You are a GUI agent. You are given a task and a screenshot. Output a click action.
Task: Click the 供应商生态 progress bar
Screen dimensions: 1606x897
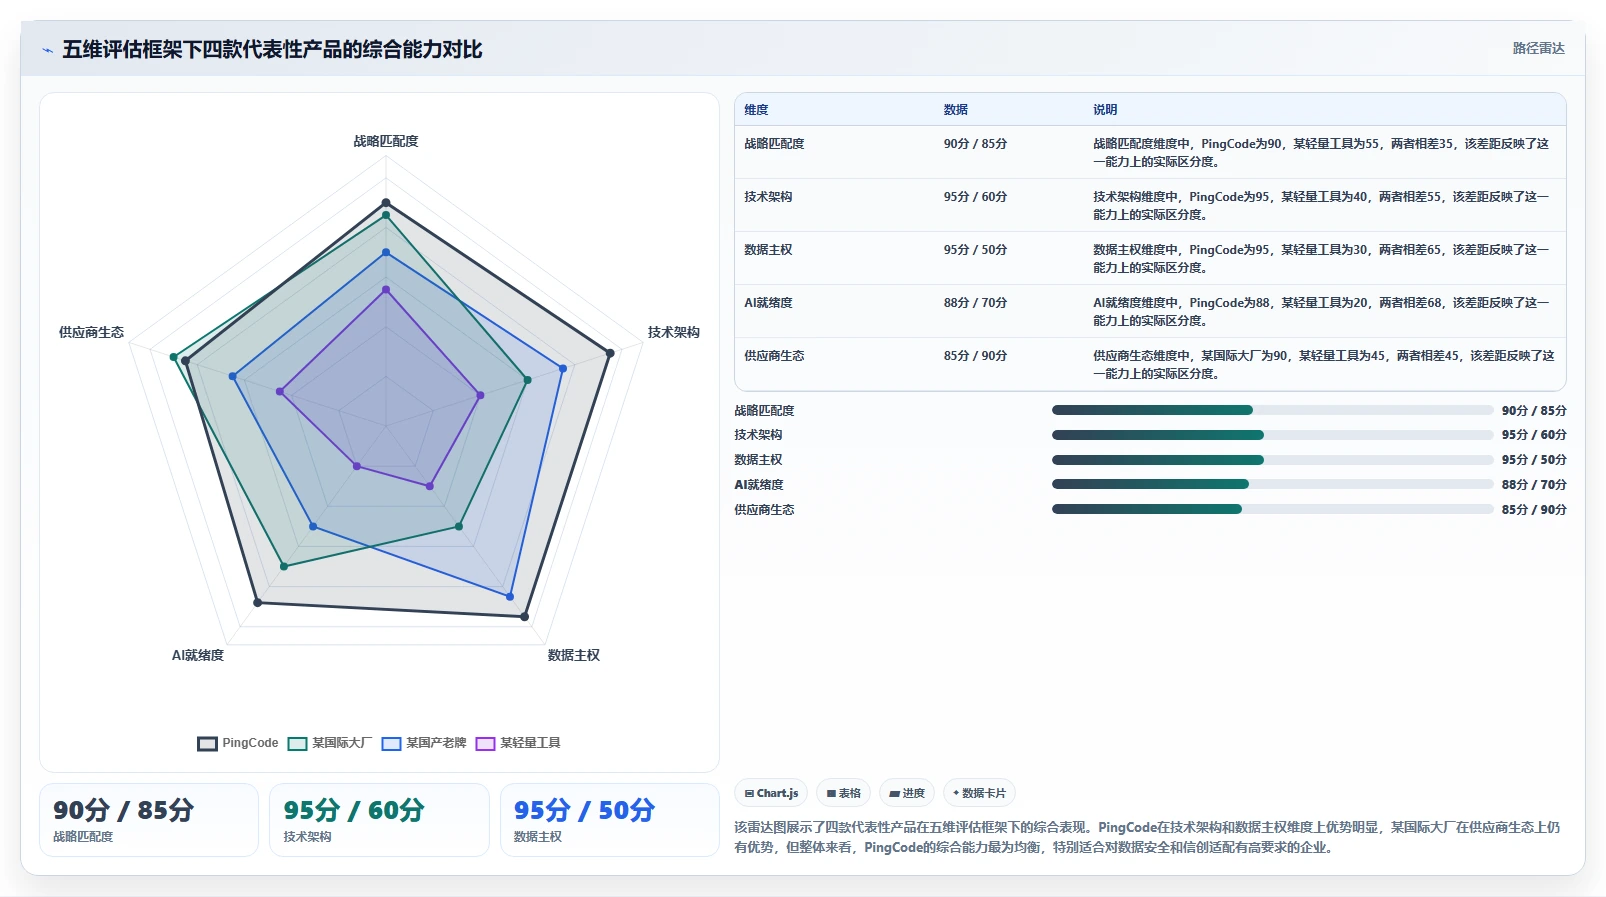[x=1272, y=509]
